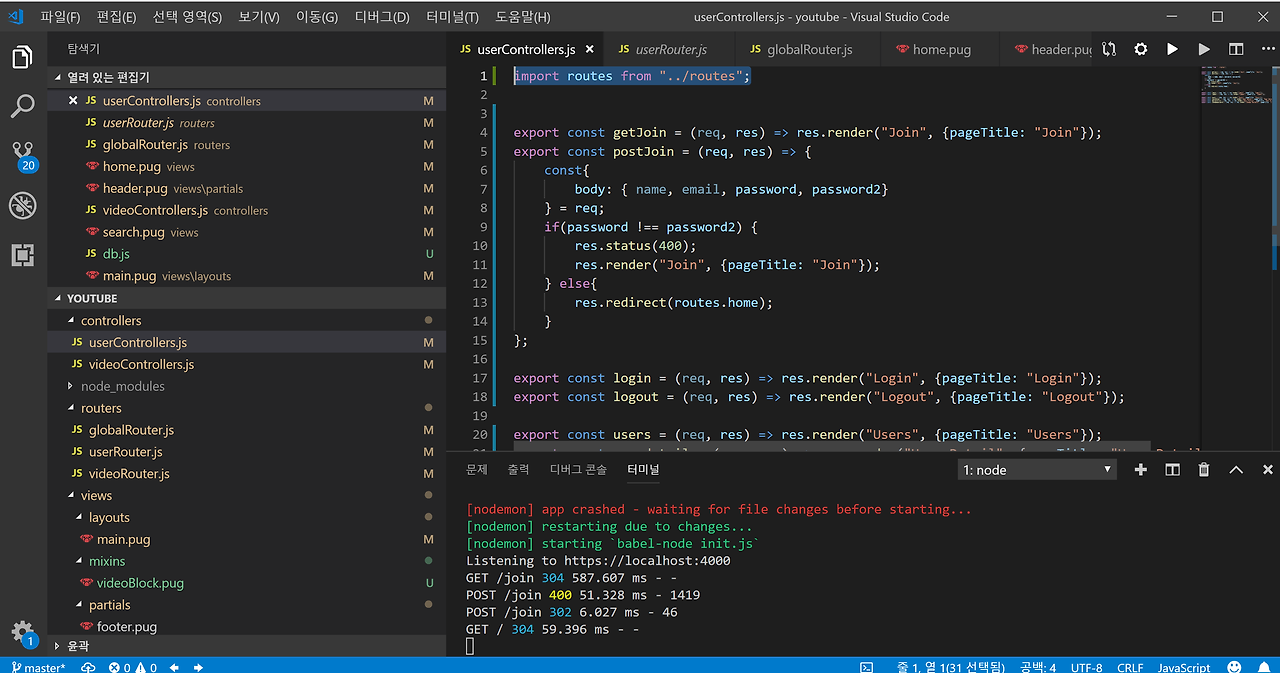Open the Debug view in activity bar
This screenshot has height=673, width=1280.
click(23, 206)
